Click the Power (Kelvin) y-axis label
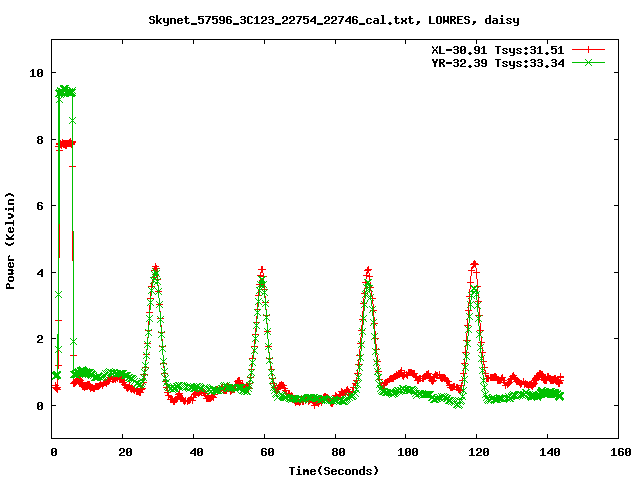This screenshot has height=480, width=640. (x=10, y=241)
